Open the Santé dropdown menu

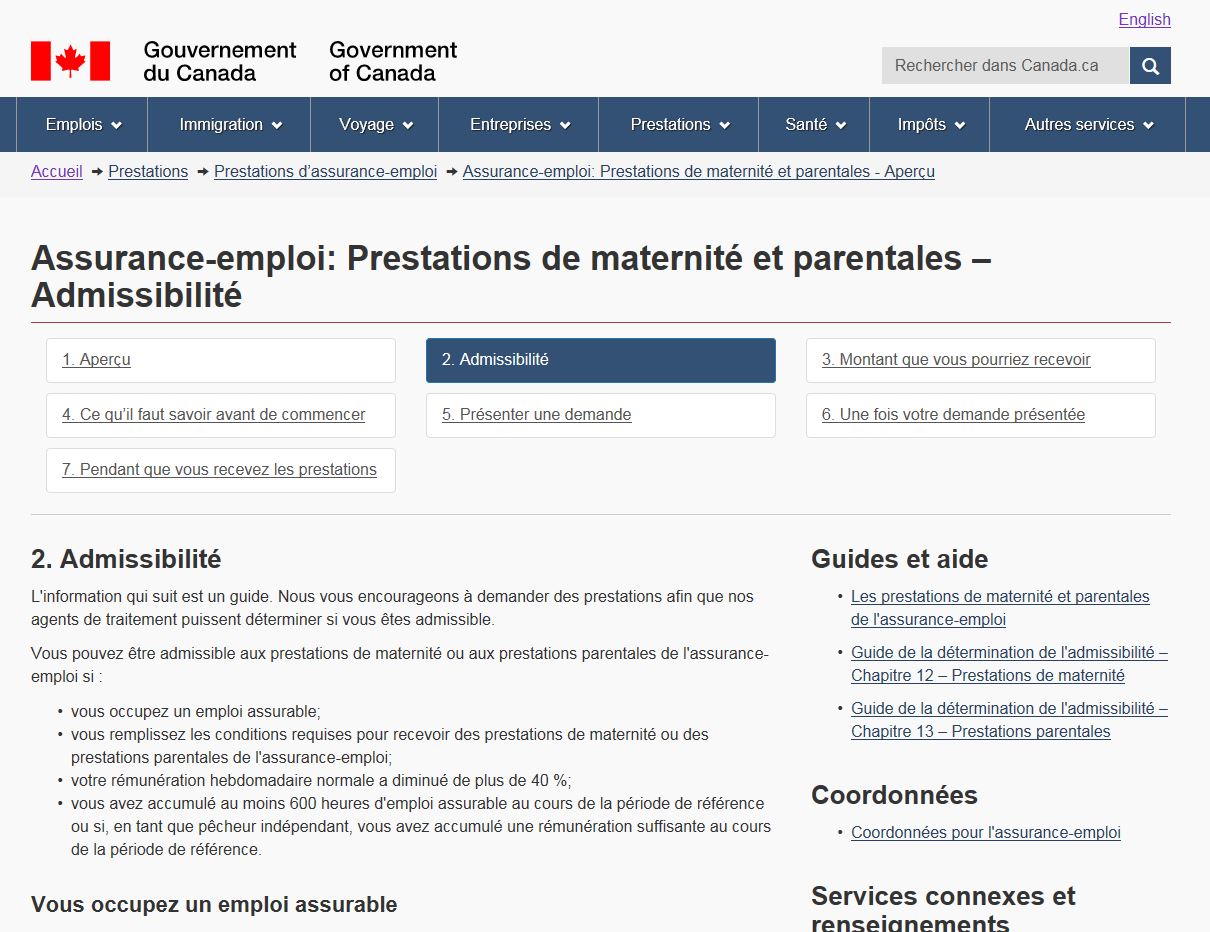[815, 125]
